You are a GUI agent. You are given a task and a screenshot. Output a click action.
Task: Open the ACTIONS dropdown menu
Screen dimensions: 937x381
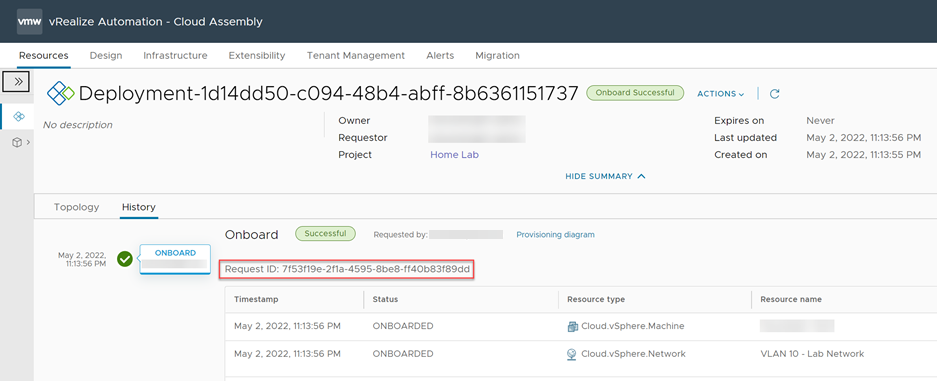tap(721, 94)
